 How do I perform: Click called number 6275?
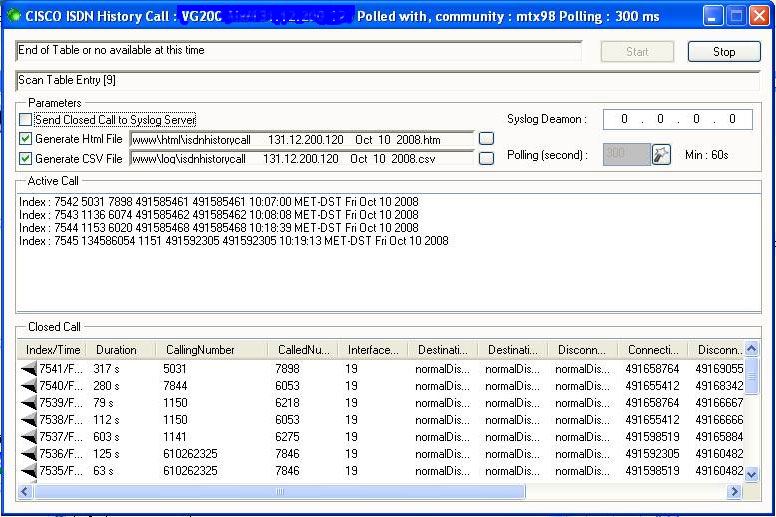287,437
